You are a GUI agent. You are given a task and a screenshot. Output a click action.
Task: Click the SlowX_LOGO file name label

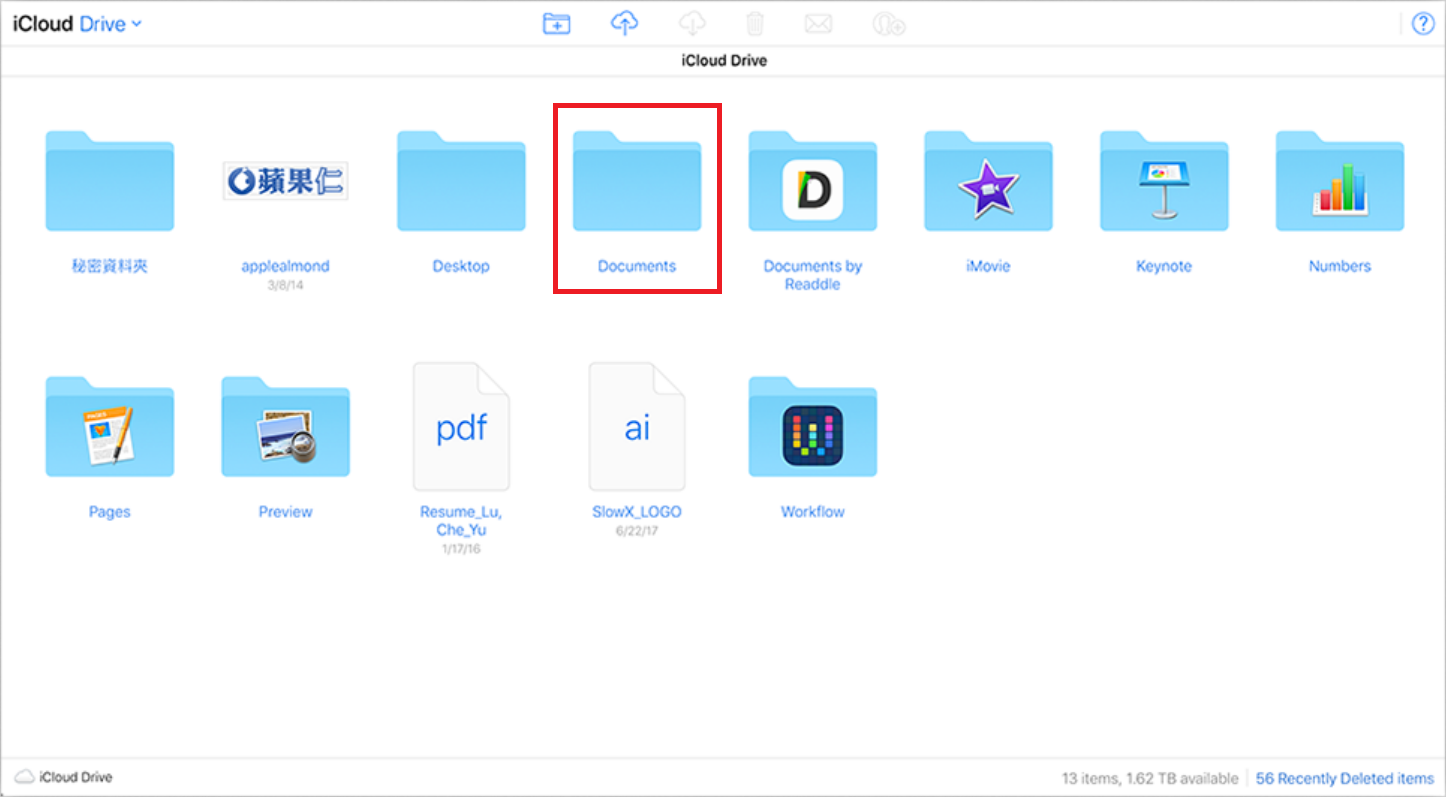637,512
